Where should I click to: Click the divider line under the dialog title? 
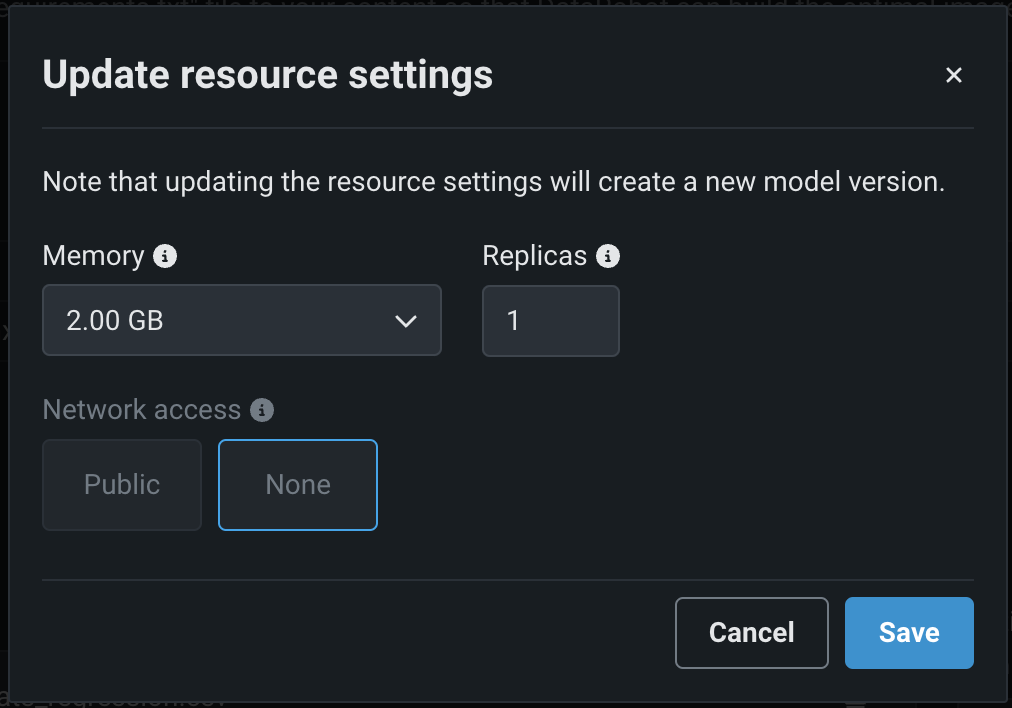[x=507, y=128]
